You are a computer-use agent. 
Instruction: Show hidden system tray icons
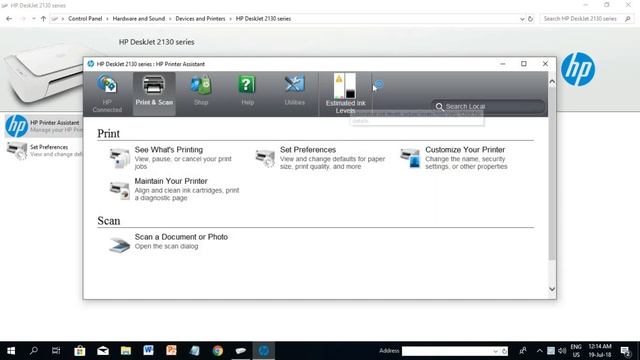(x=540, y=351)
